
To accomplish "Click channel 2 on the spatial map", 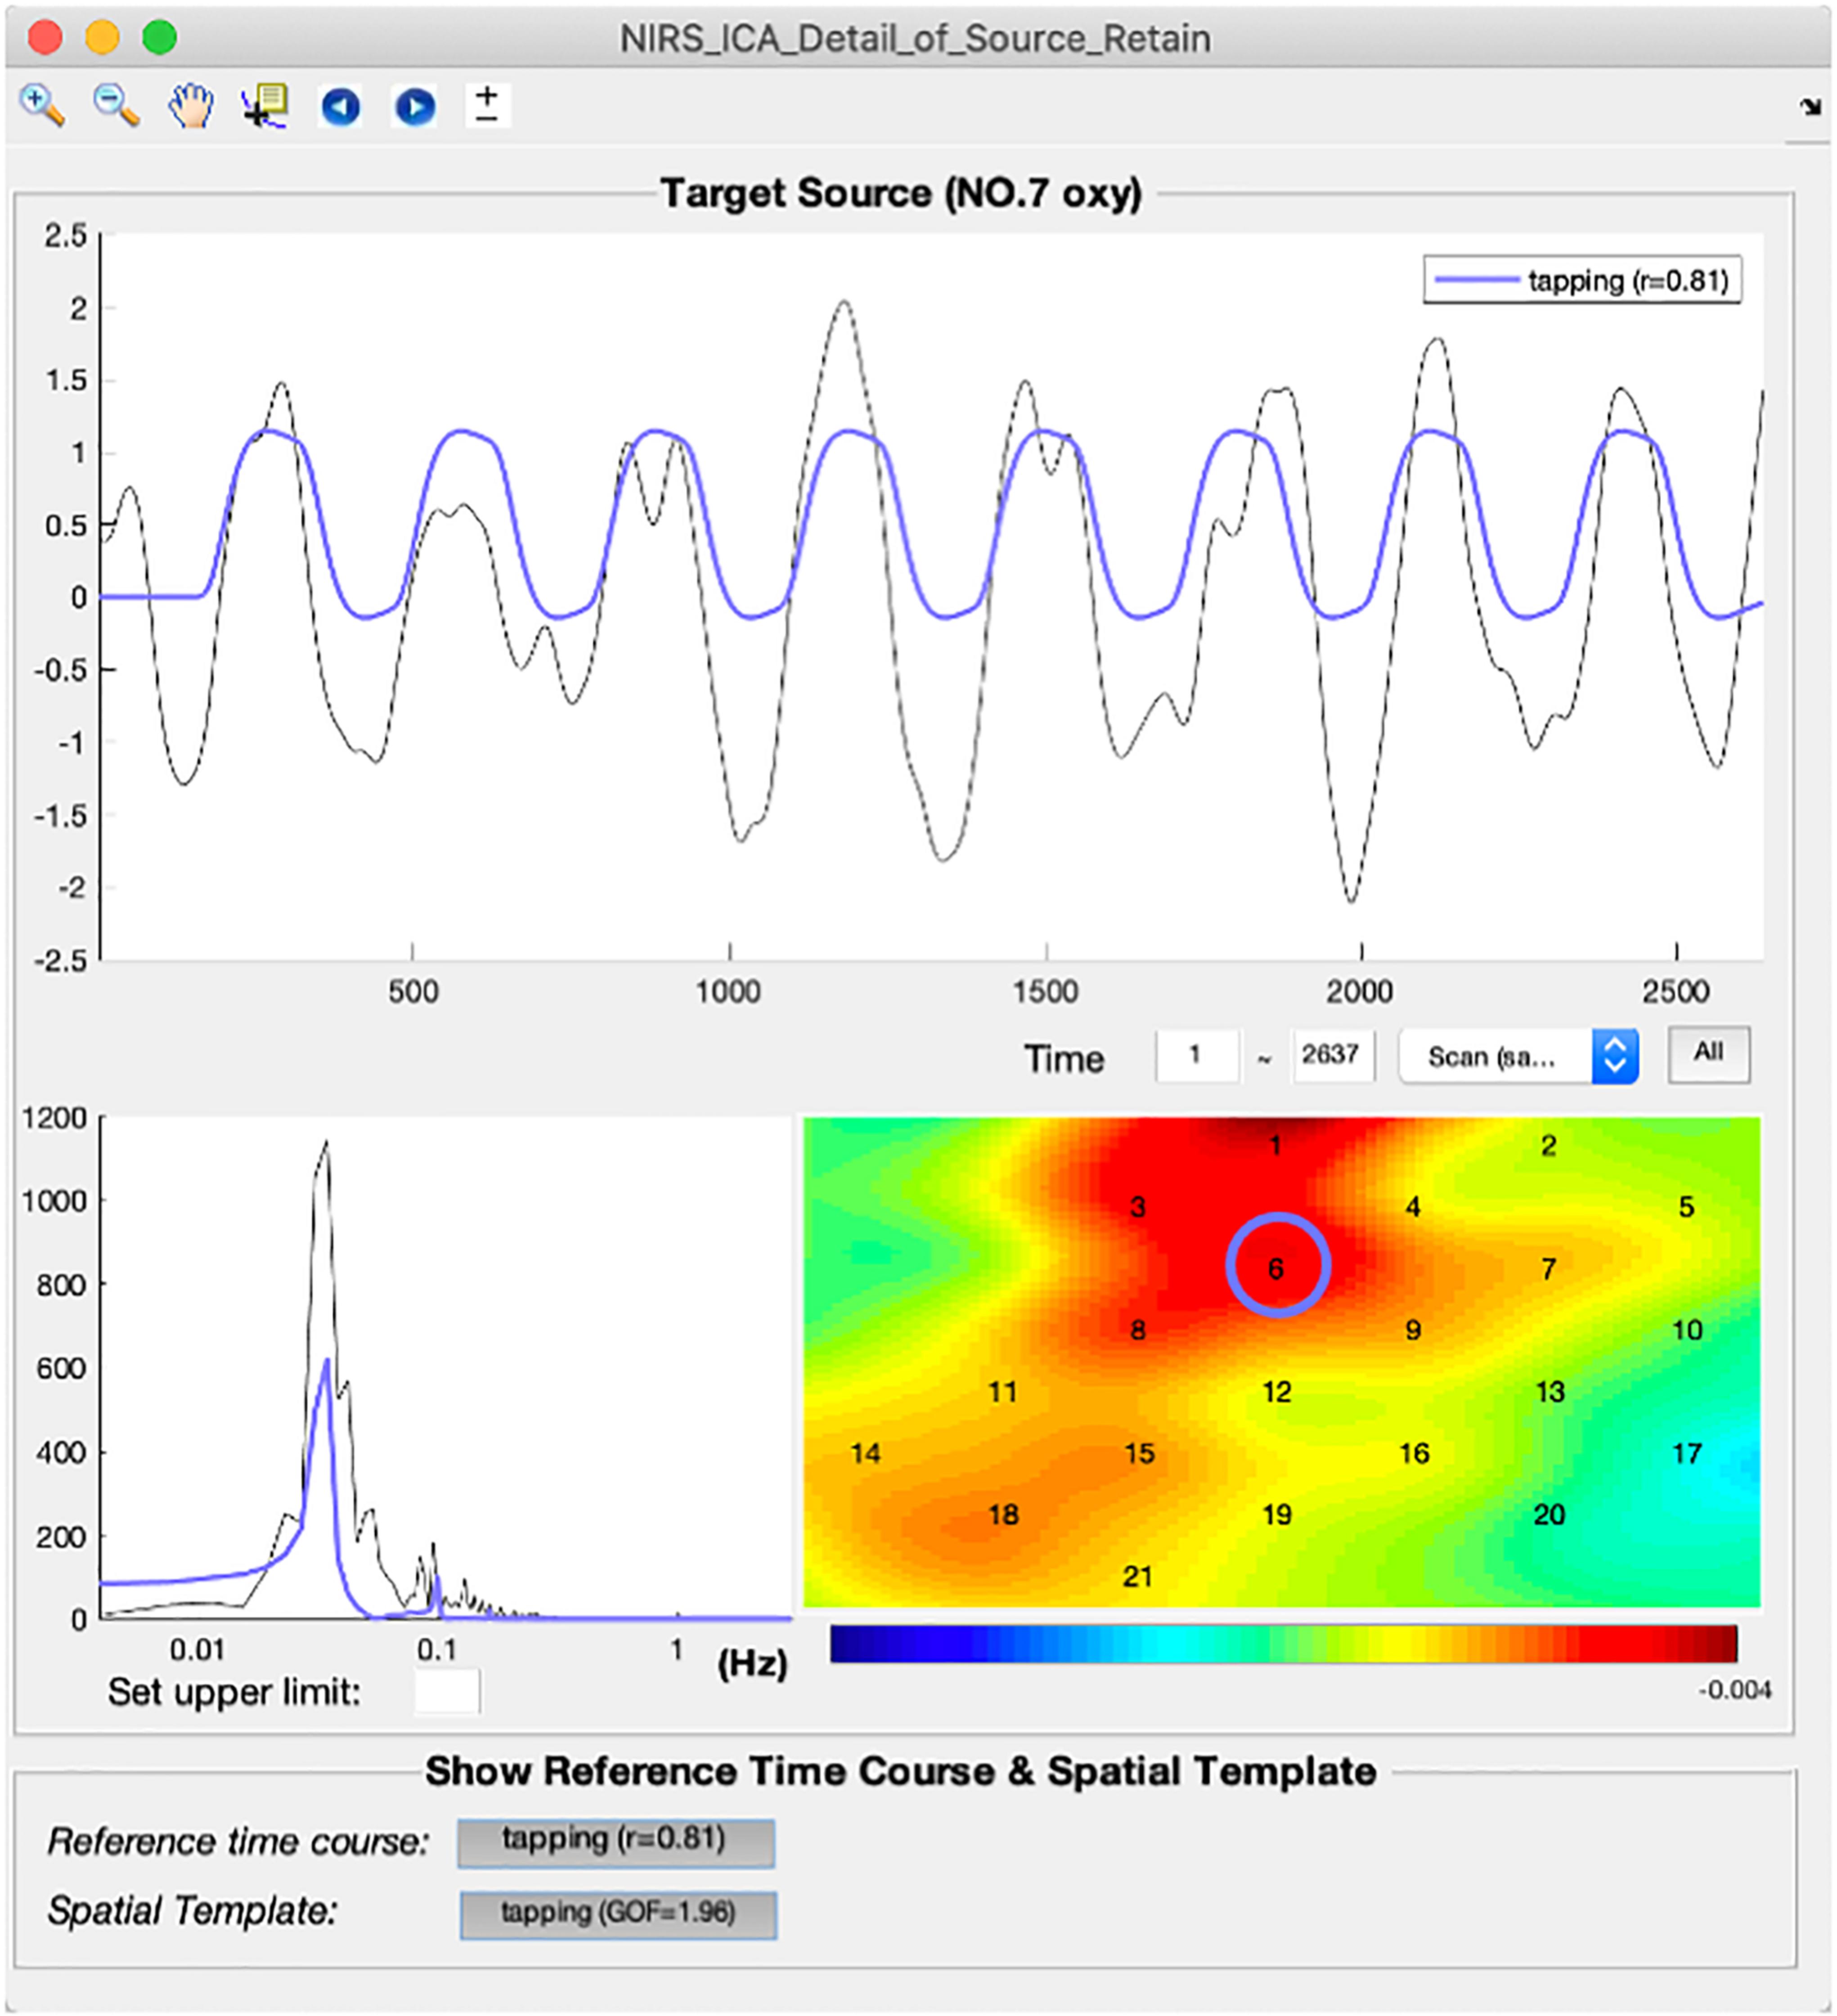I will pyautogui.click(x=1549, y=1145).
